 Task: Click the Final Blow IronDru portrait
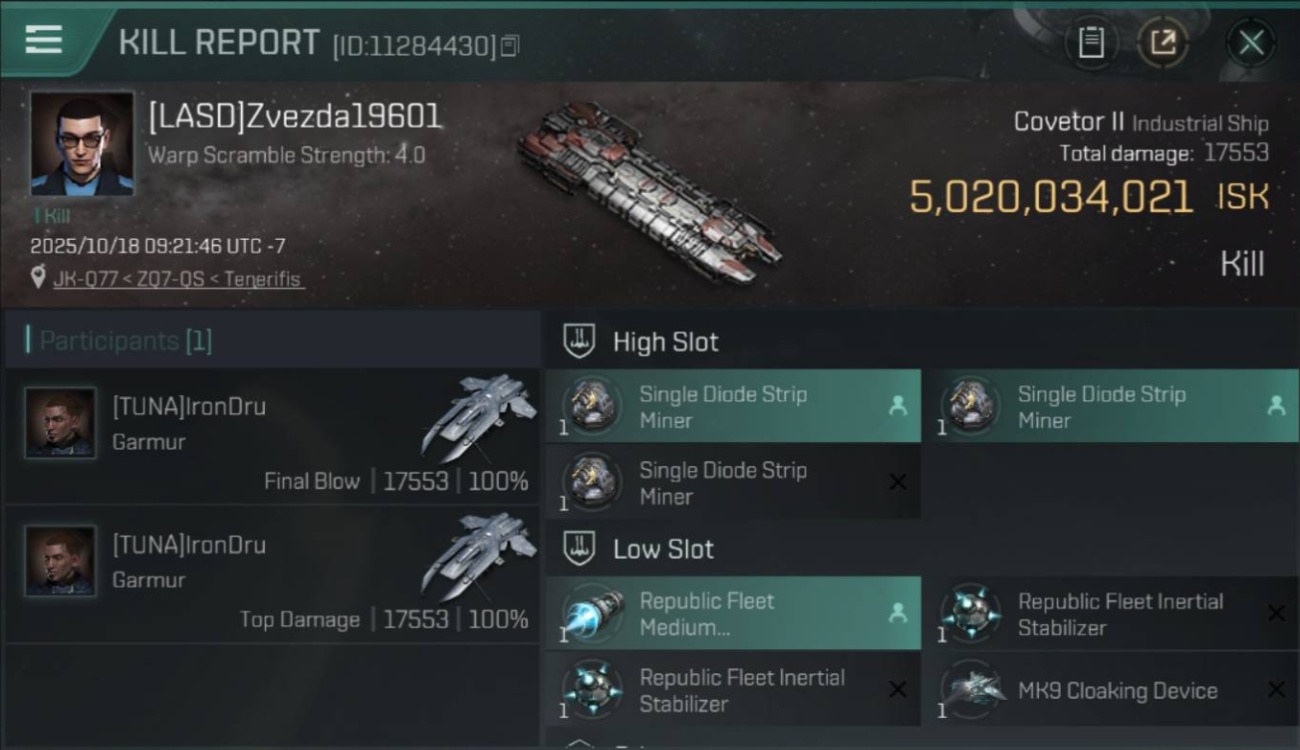pyautogui.click(x=61, y=423)
